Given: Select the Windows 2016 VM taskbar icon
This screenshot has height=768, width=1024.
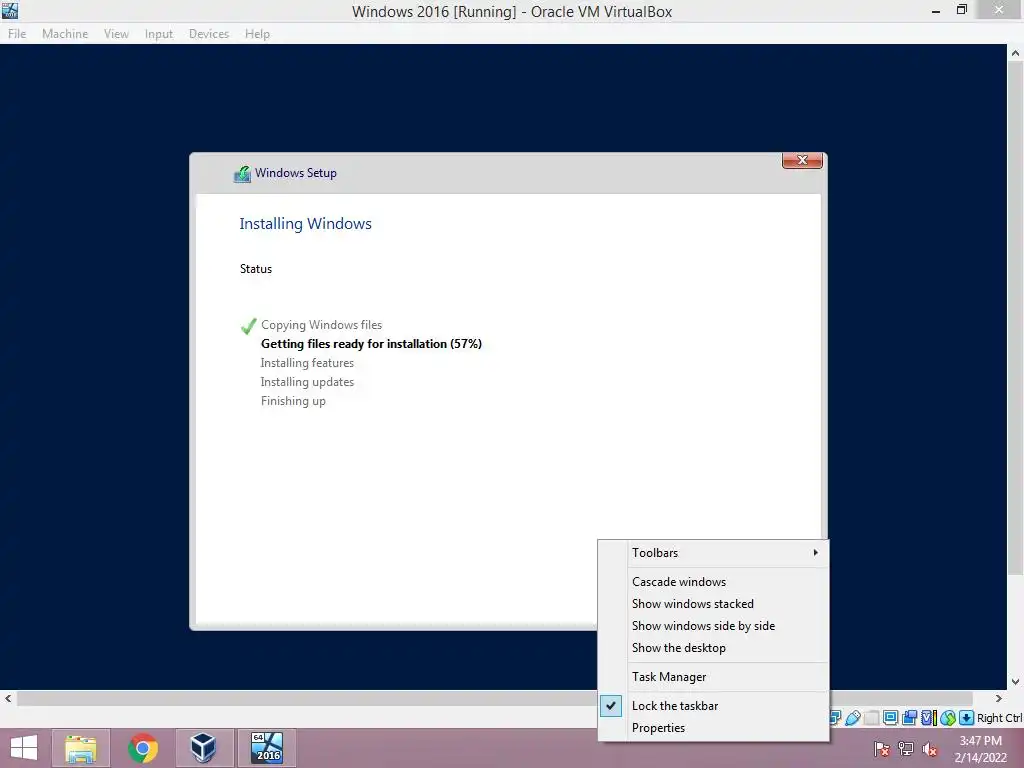Looking at the screenshot, I should point(267,748).
